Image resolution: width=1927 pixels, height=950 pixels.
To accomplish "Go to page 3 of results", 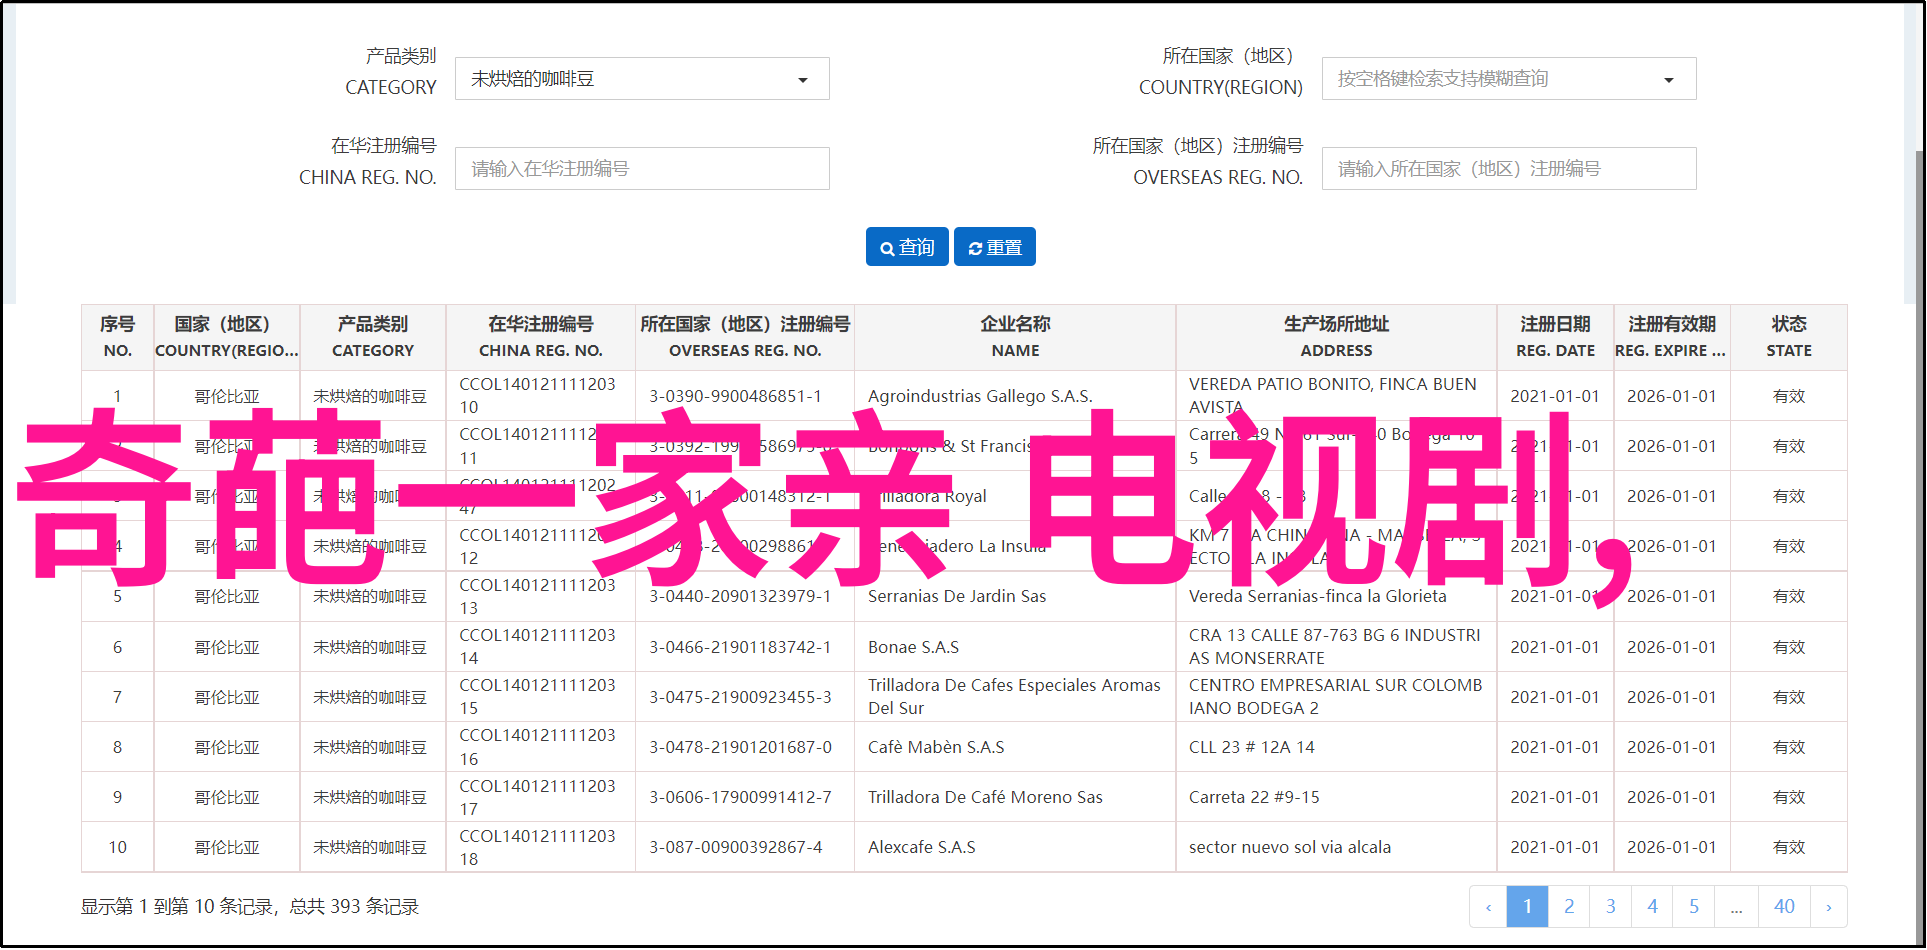I will point(1610,907).
